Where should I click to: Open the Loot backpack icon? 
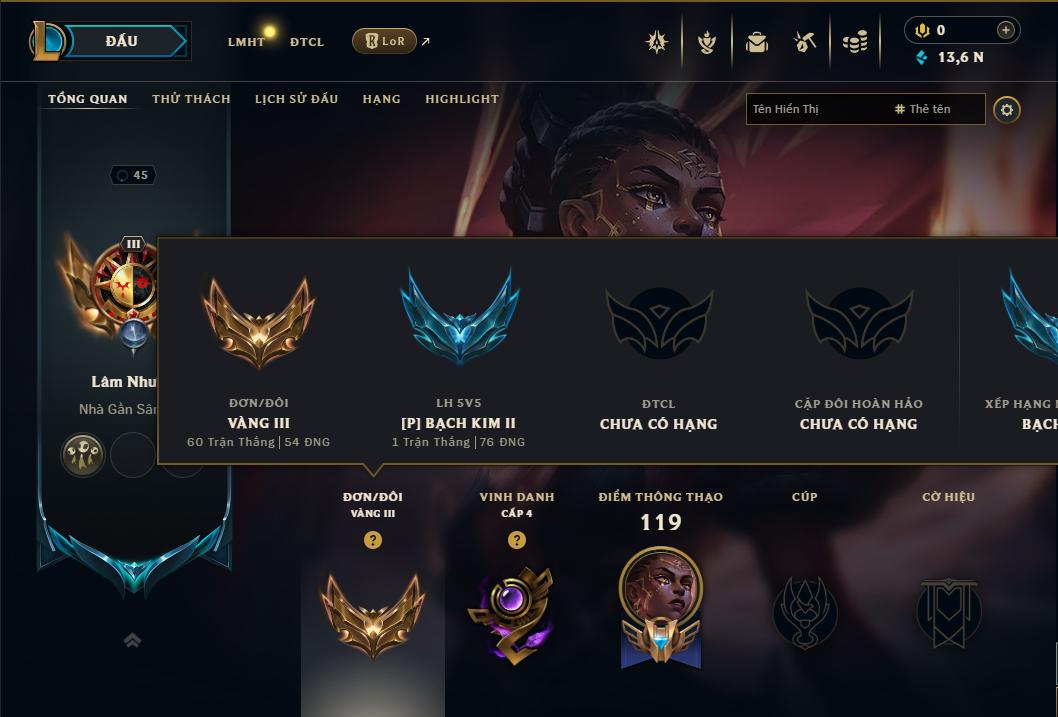click(756, 42)
